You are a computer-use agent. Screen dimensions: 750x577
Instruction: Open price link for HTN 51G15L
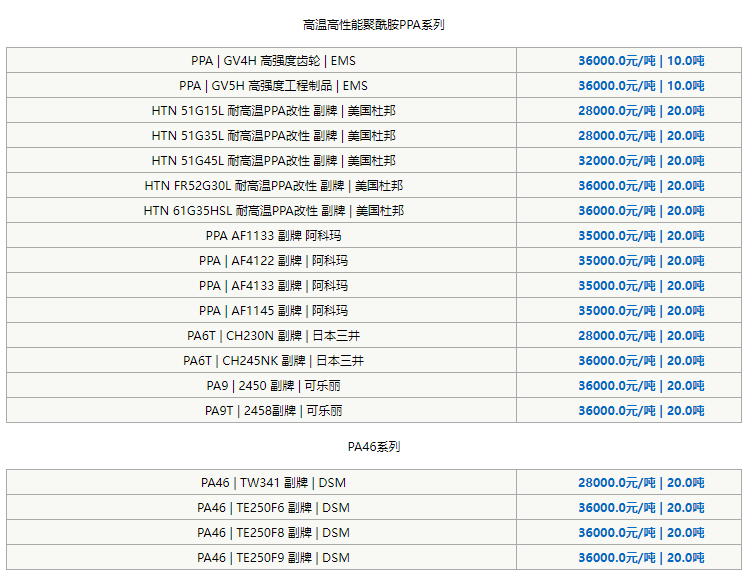(641, 111)
